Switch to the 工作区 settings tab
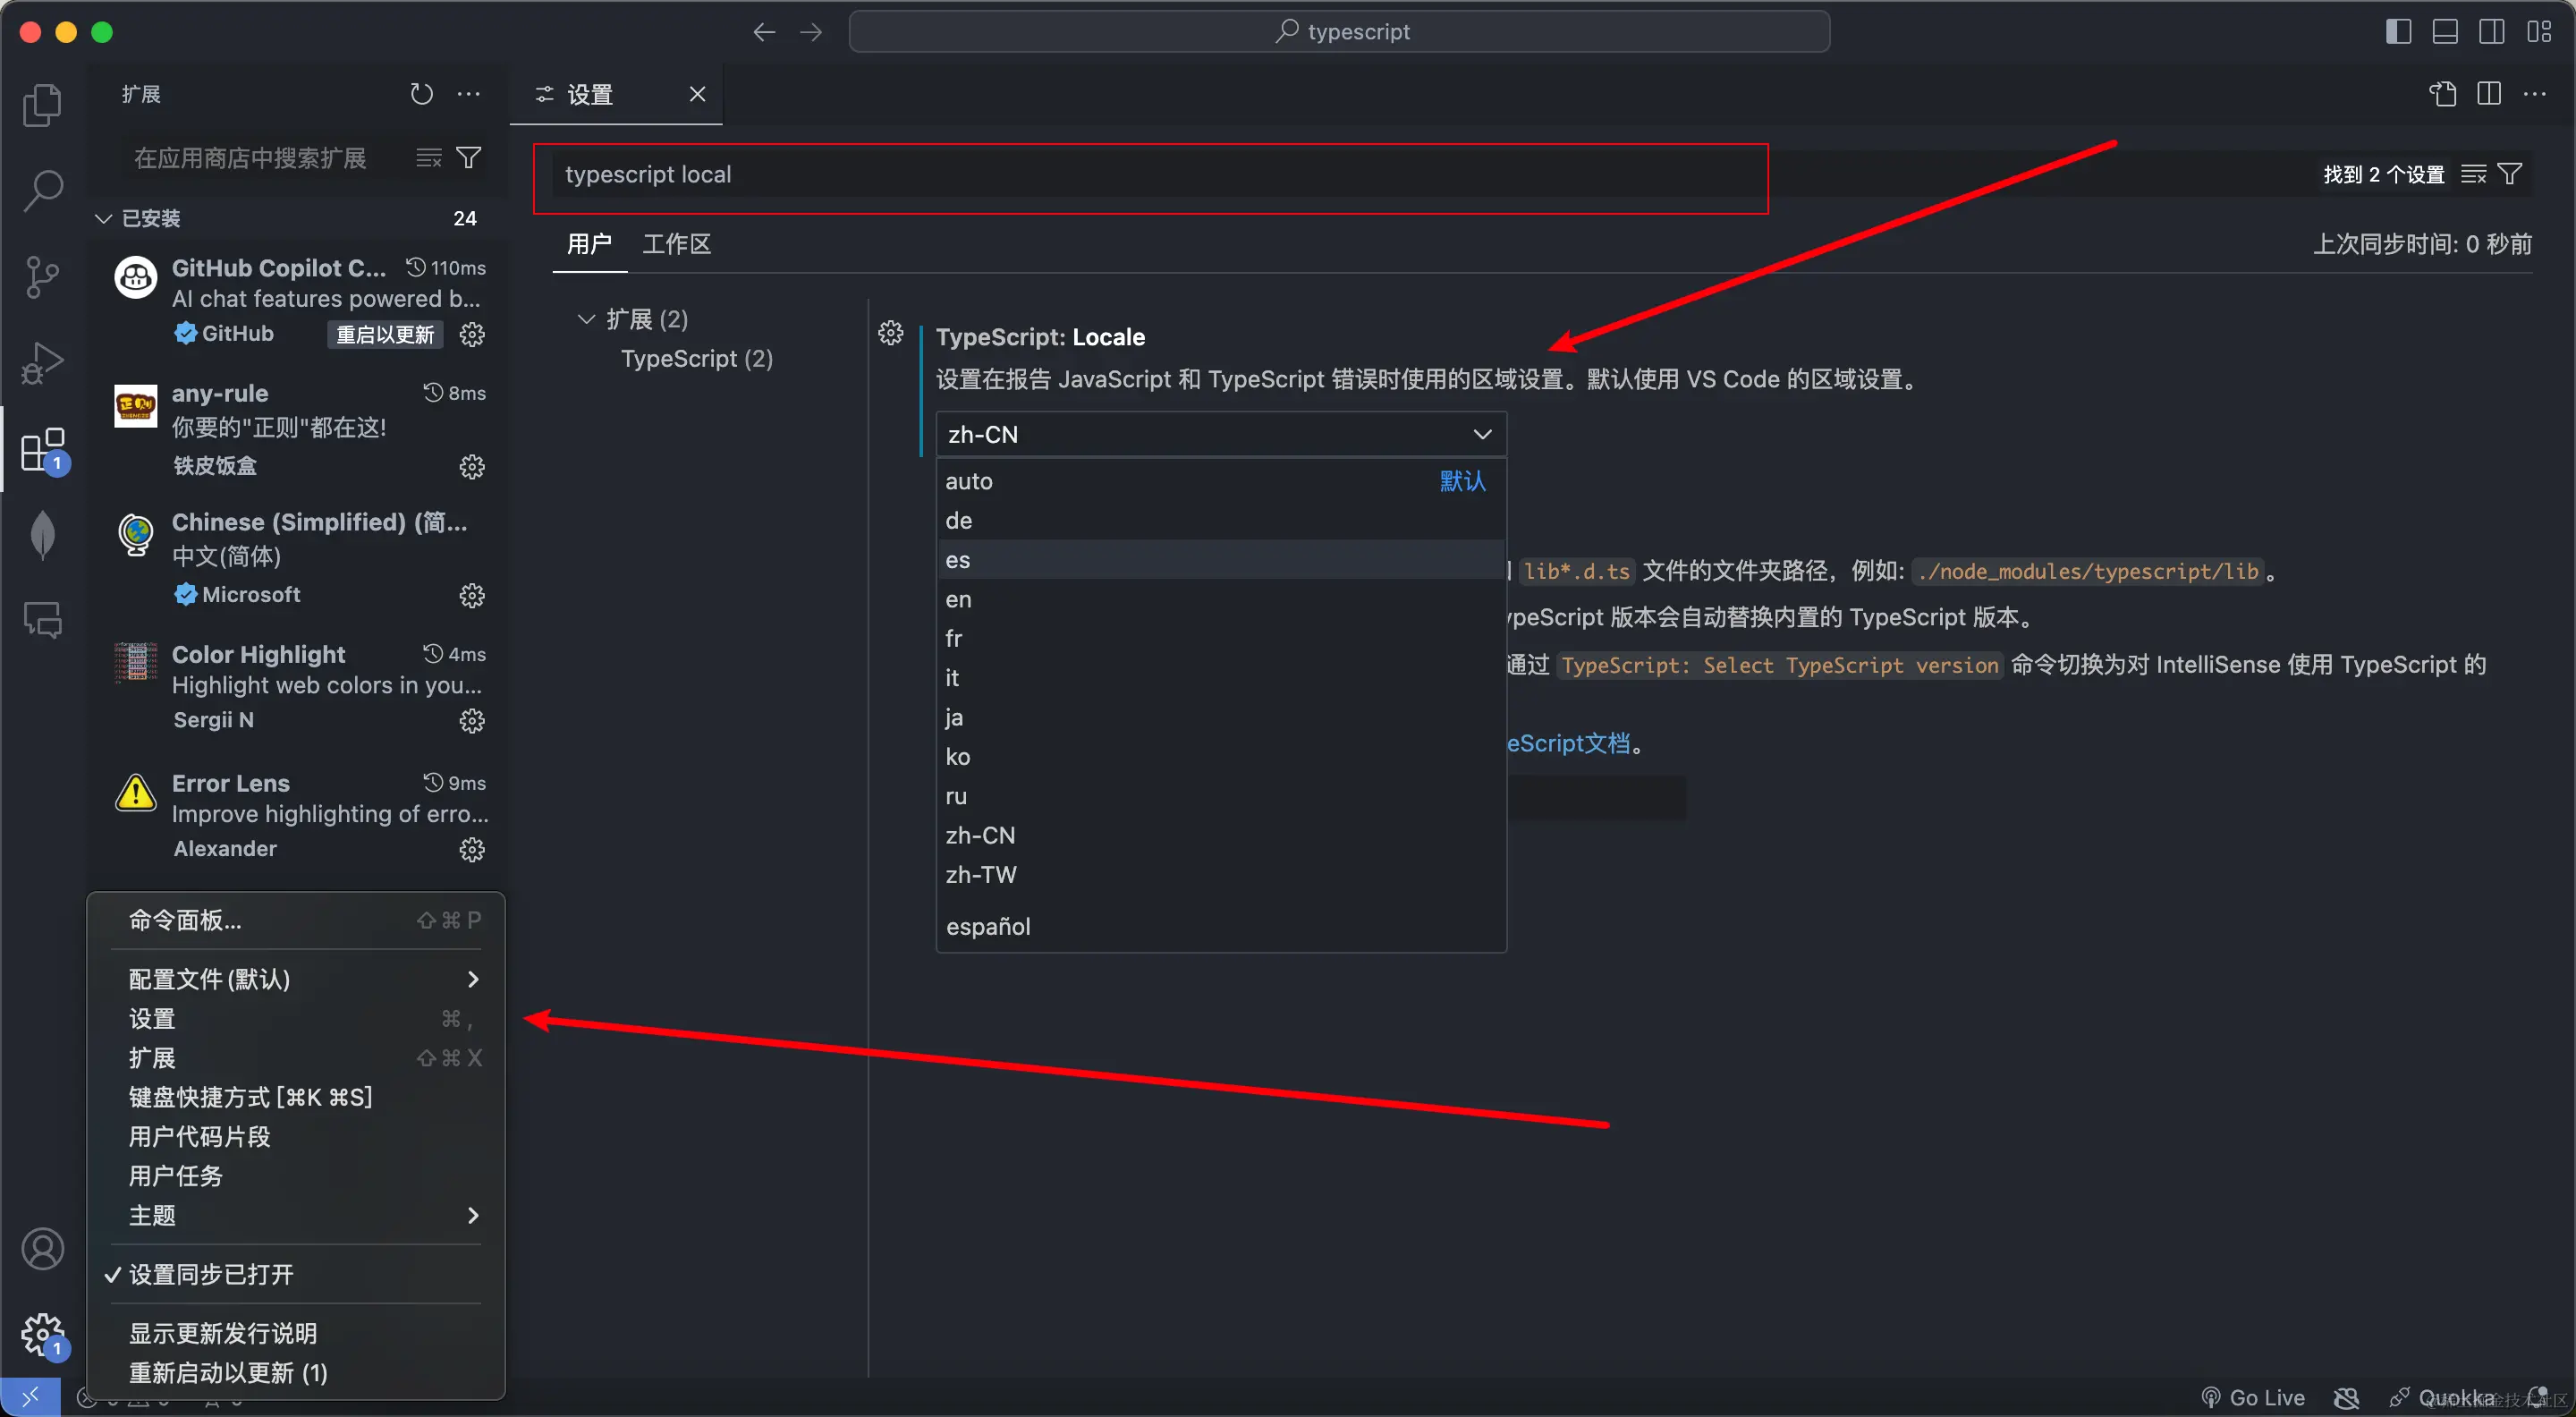 click(676, 244)
